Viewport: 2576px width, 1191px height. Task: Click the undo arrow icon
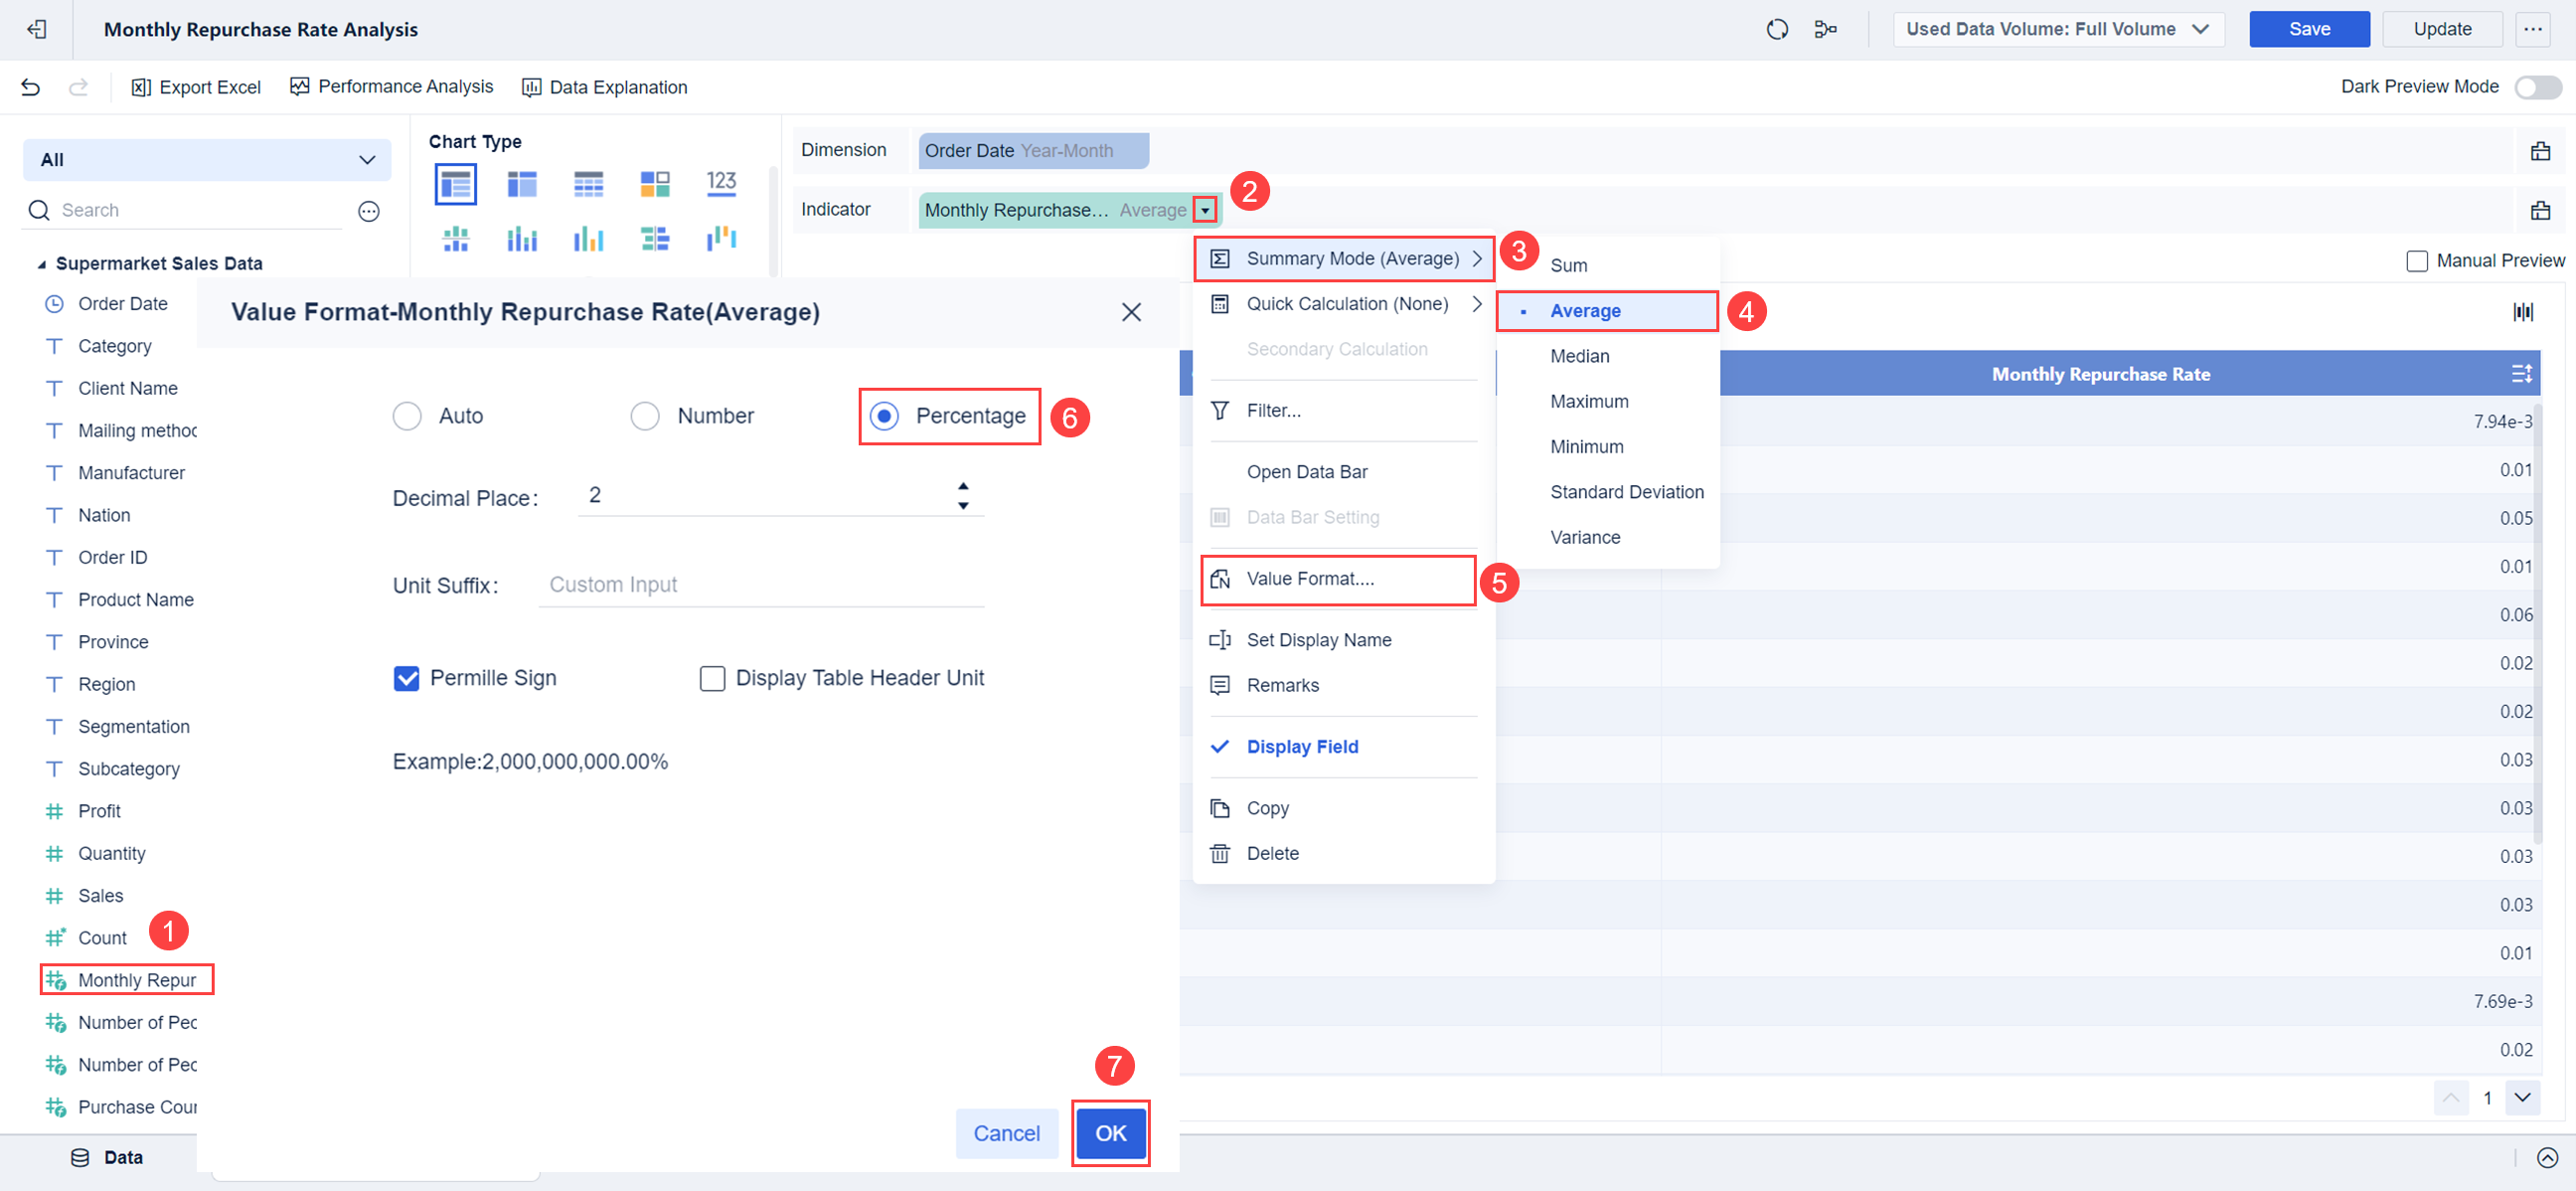pyautogui.click(x=31, y=87)
